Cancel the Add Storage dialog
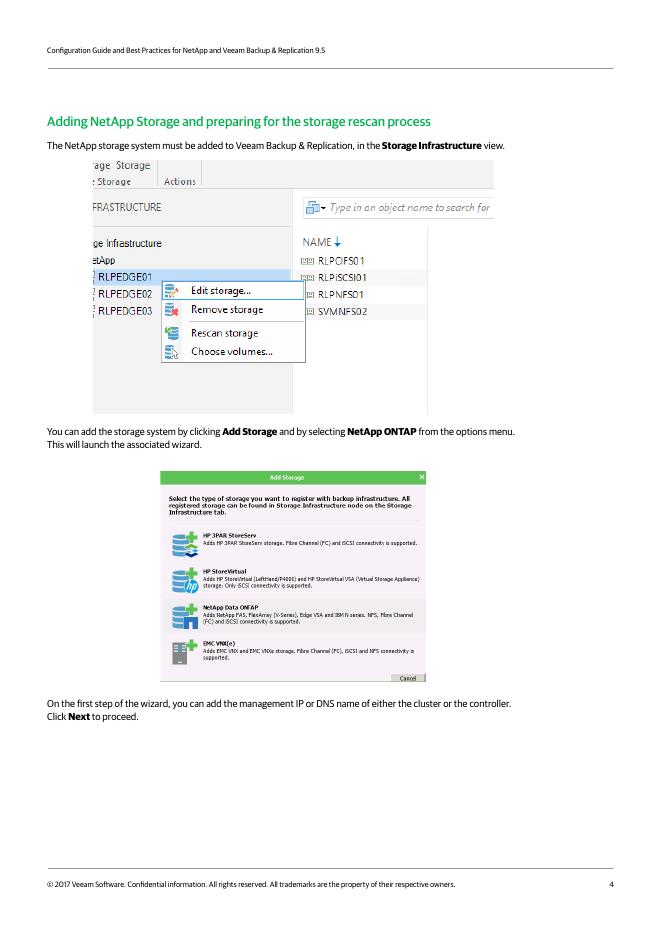This screenshot has height=936, width=662. [408, 678]
